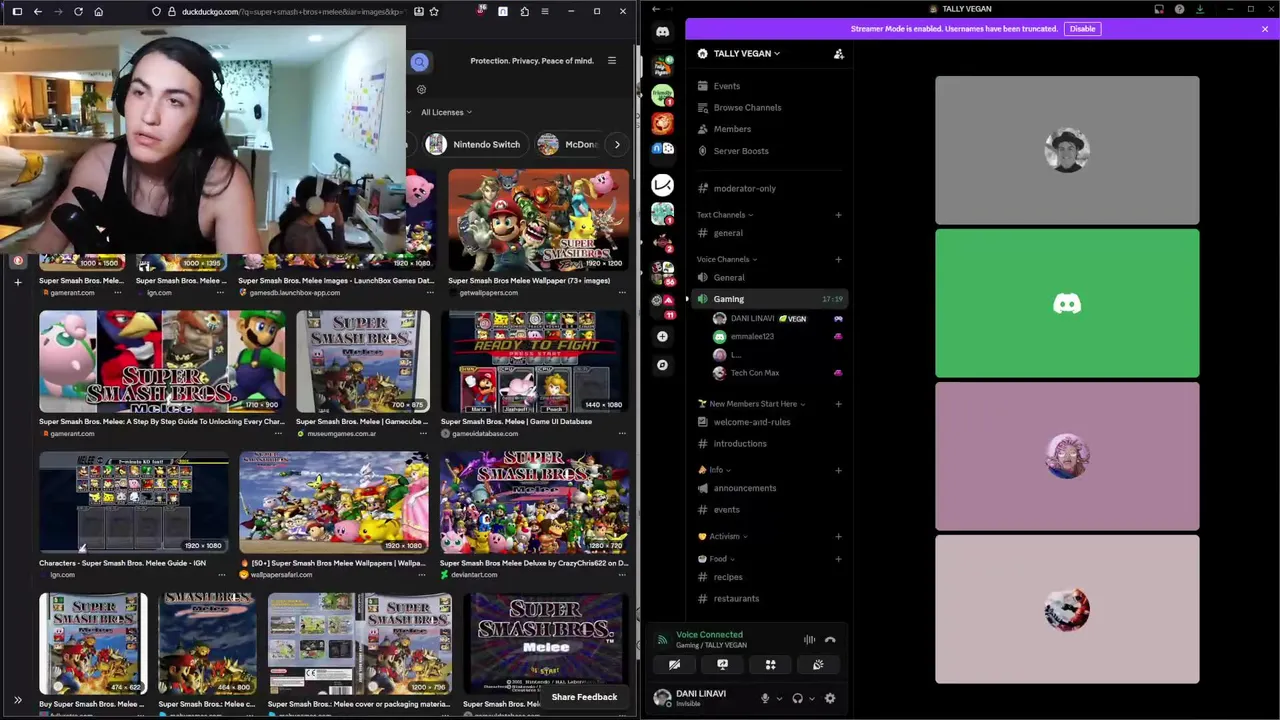Screen dimensions: 1280x720
Task: Disable Streamer Mode
Action: (1082, 29)
